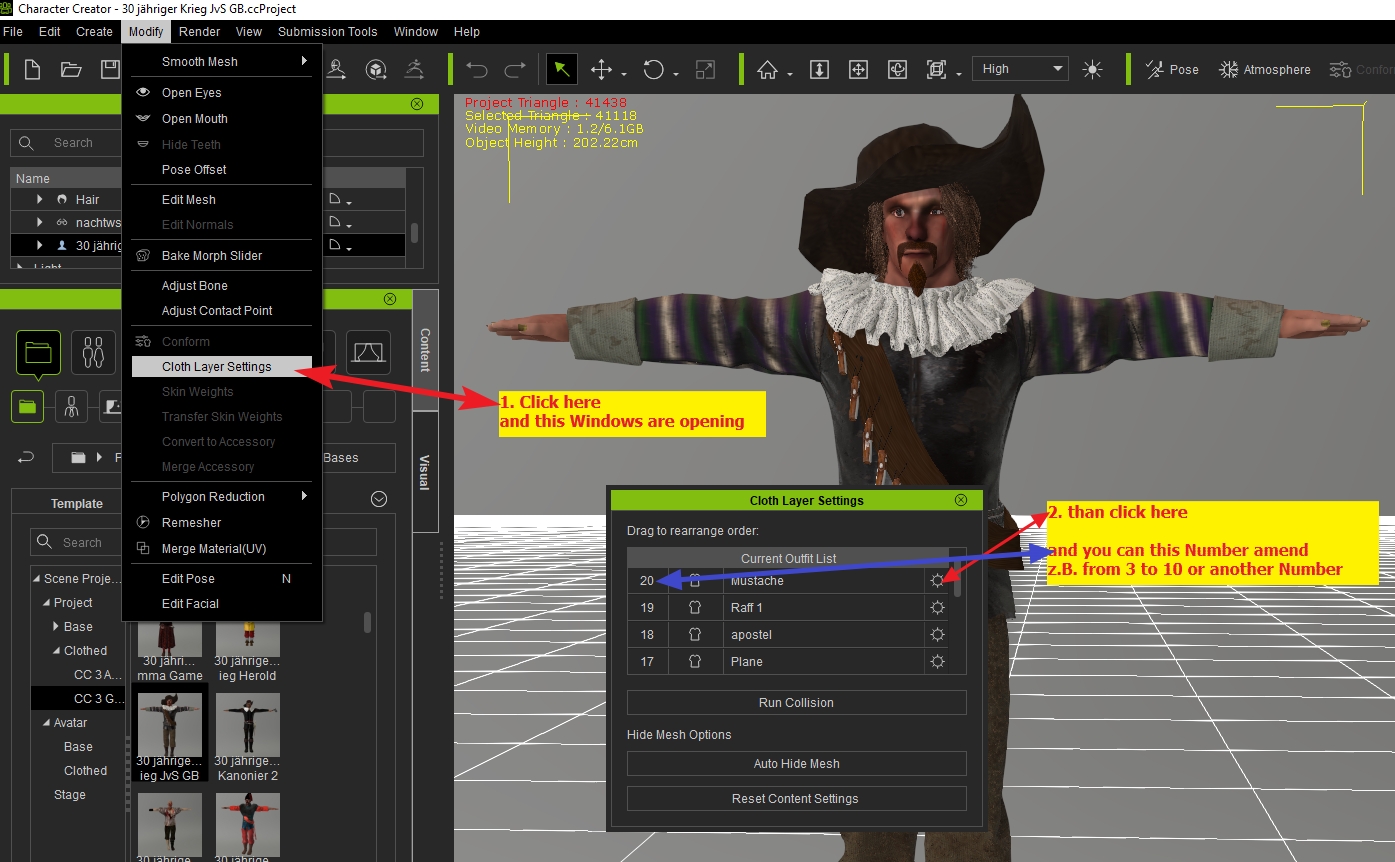Activate the Scale tool
The width and height of the screenshot is (1395, 862).
[705, 69]
